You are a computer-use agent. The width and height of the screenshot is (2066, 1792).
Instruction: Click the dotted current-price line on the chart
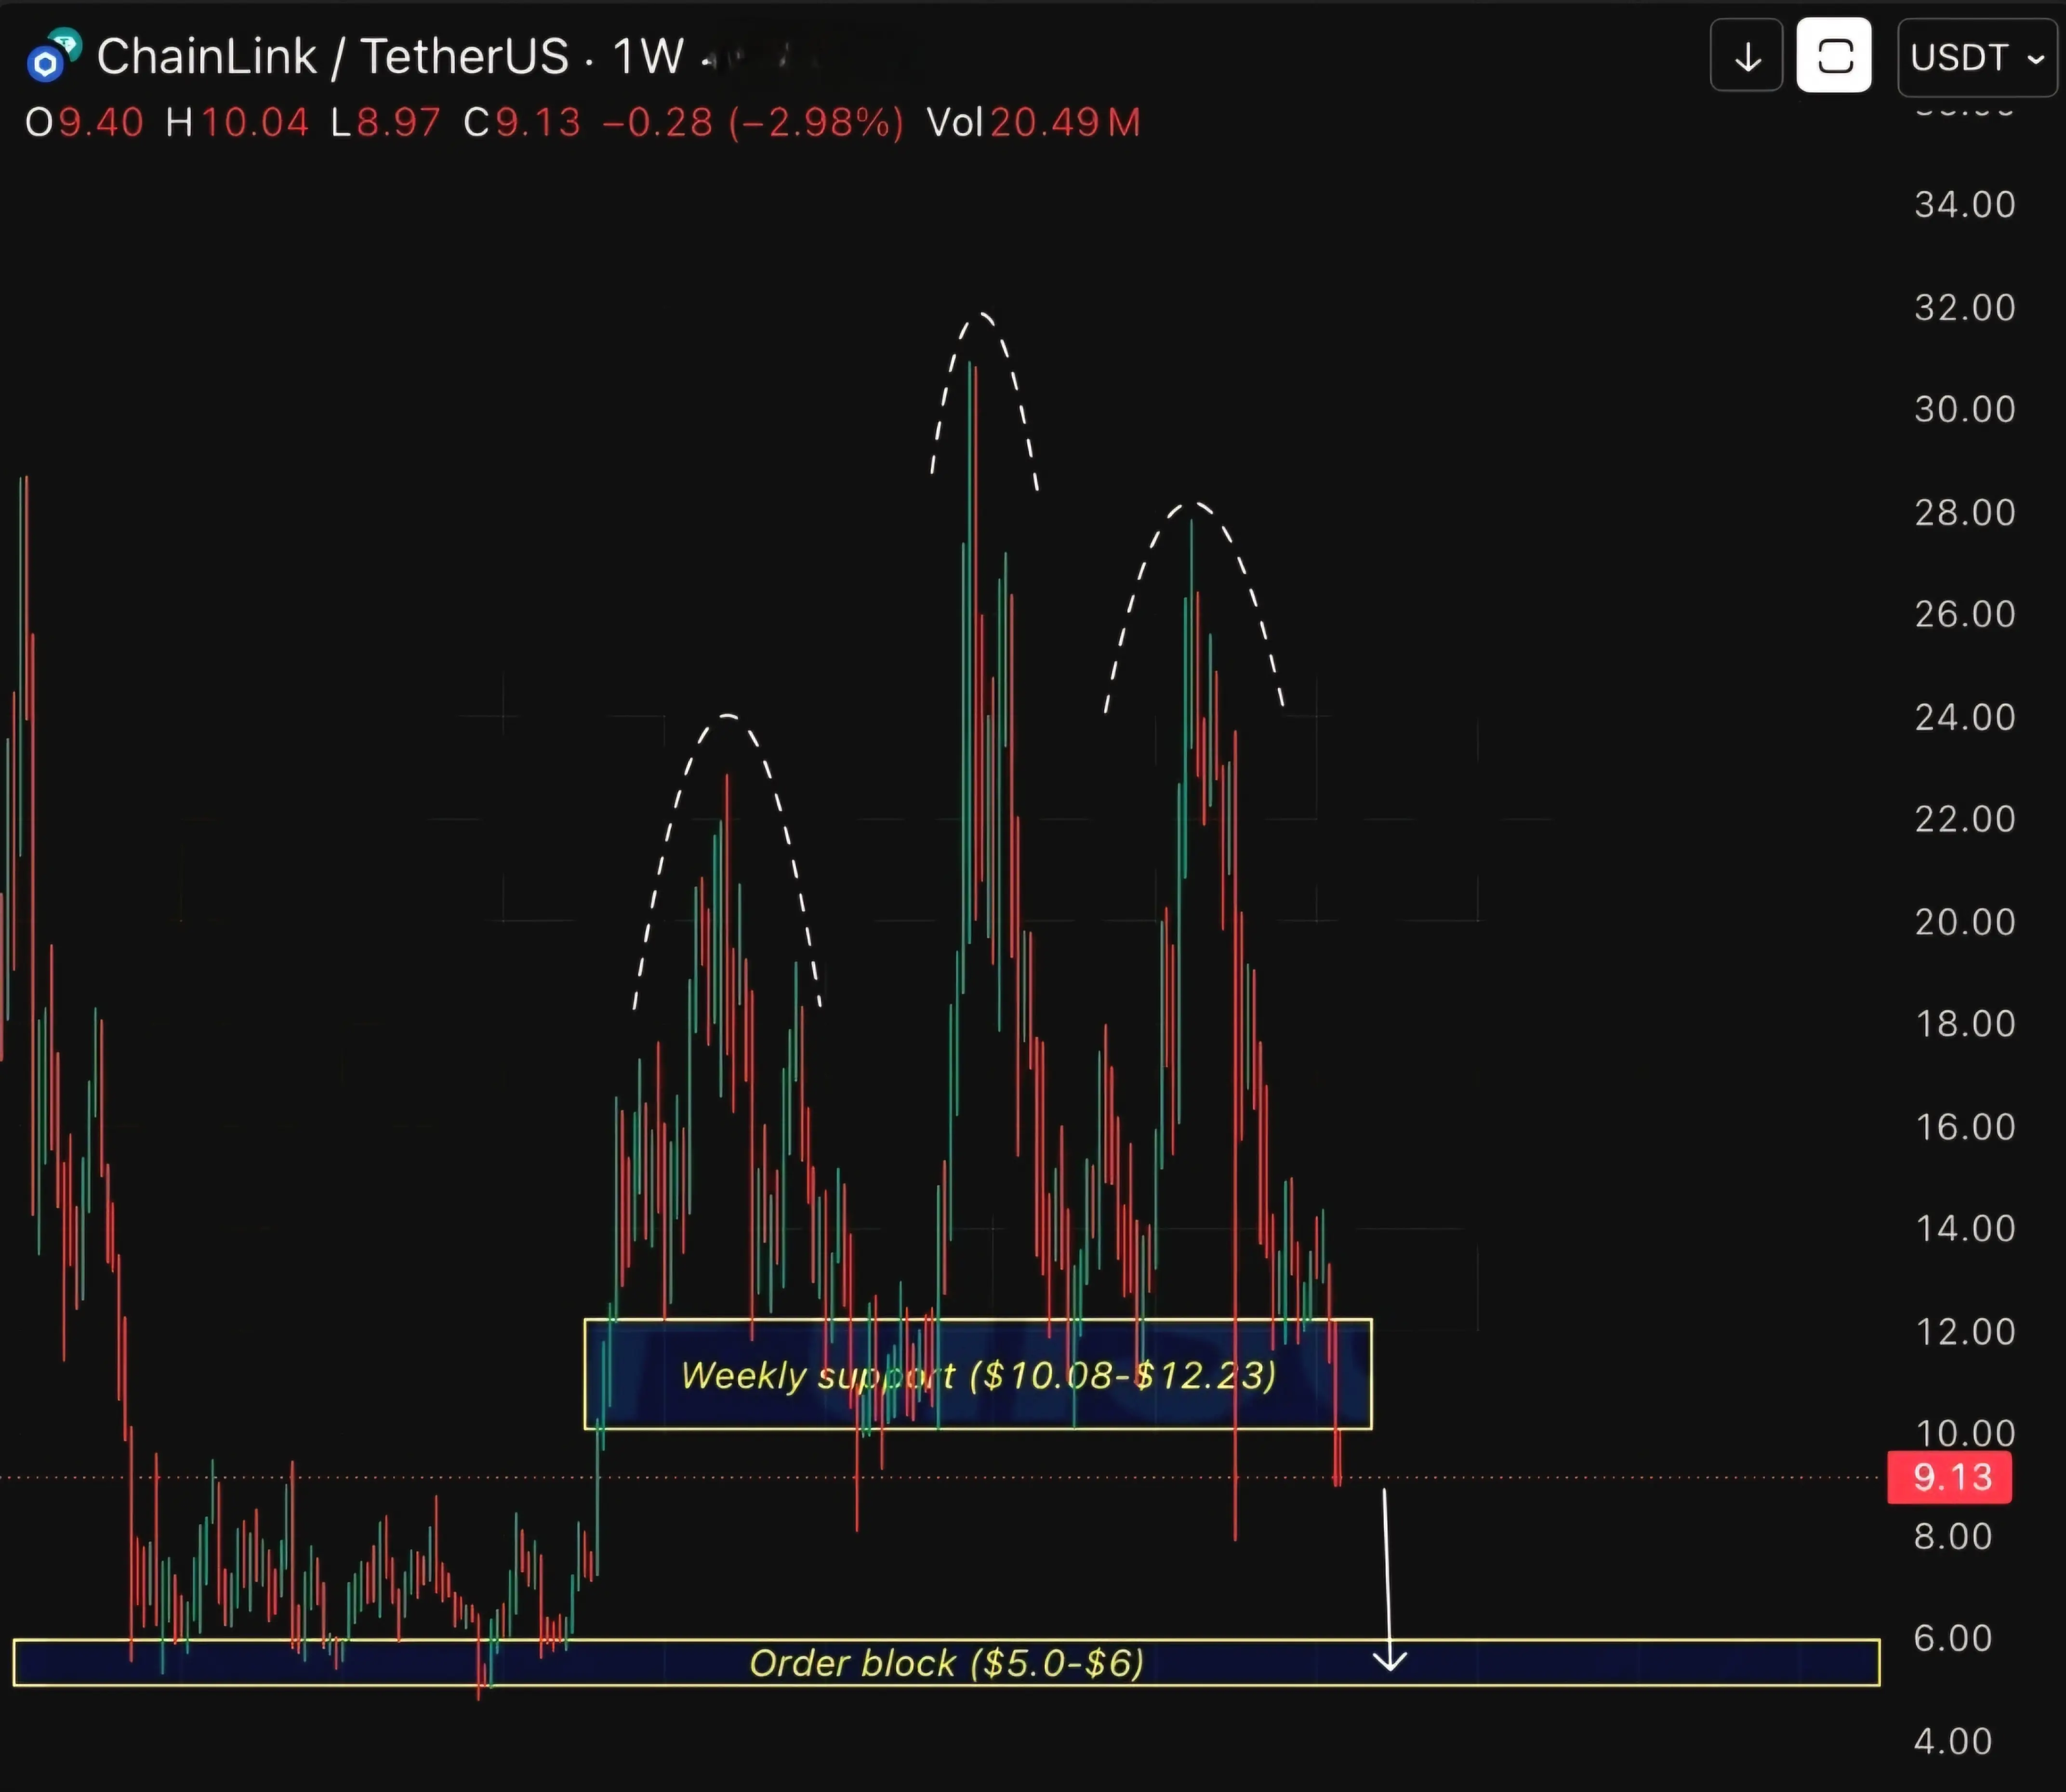point(1600,1477)
